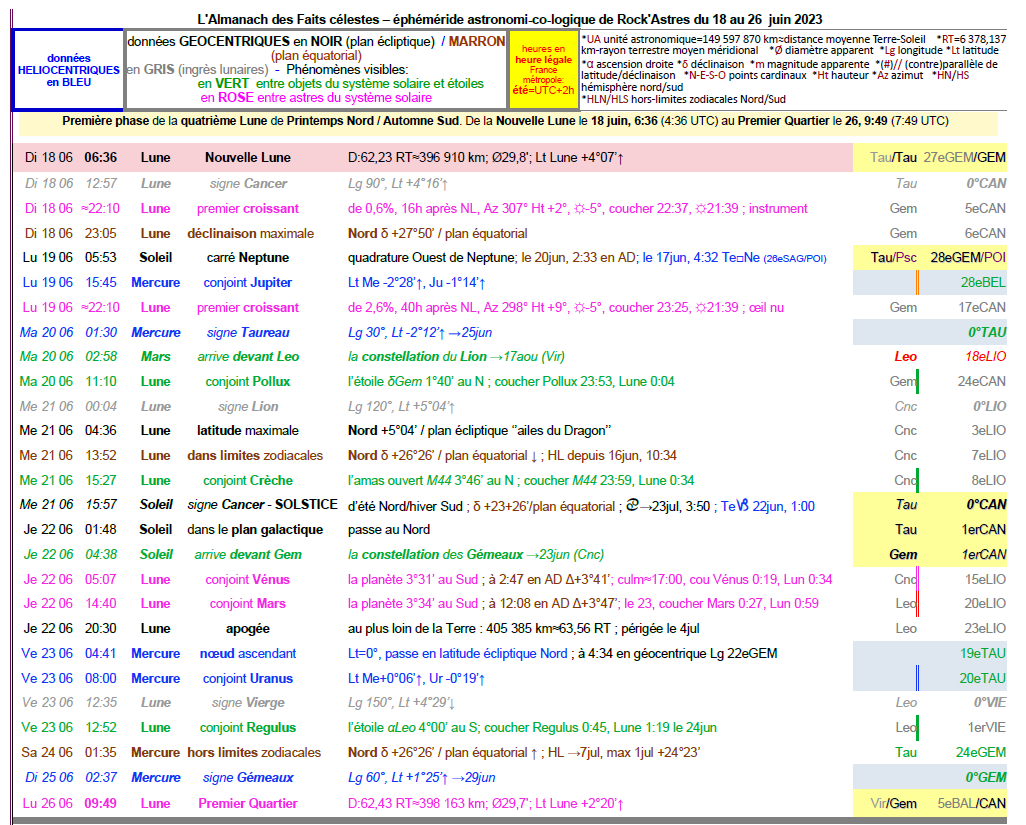
Task: Click the time "12:35"
Action: (101, 703)
